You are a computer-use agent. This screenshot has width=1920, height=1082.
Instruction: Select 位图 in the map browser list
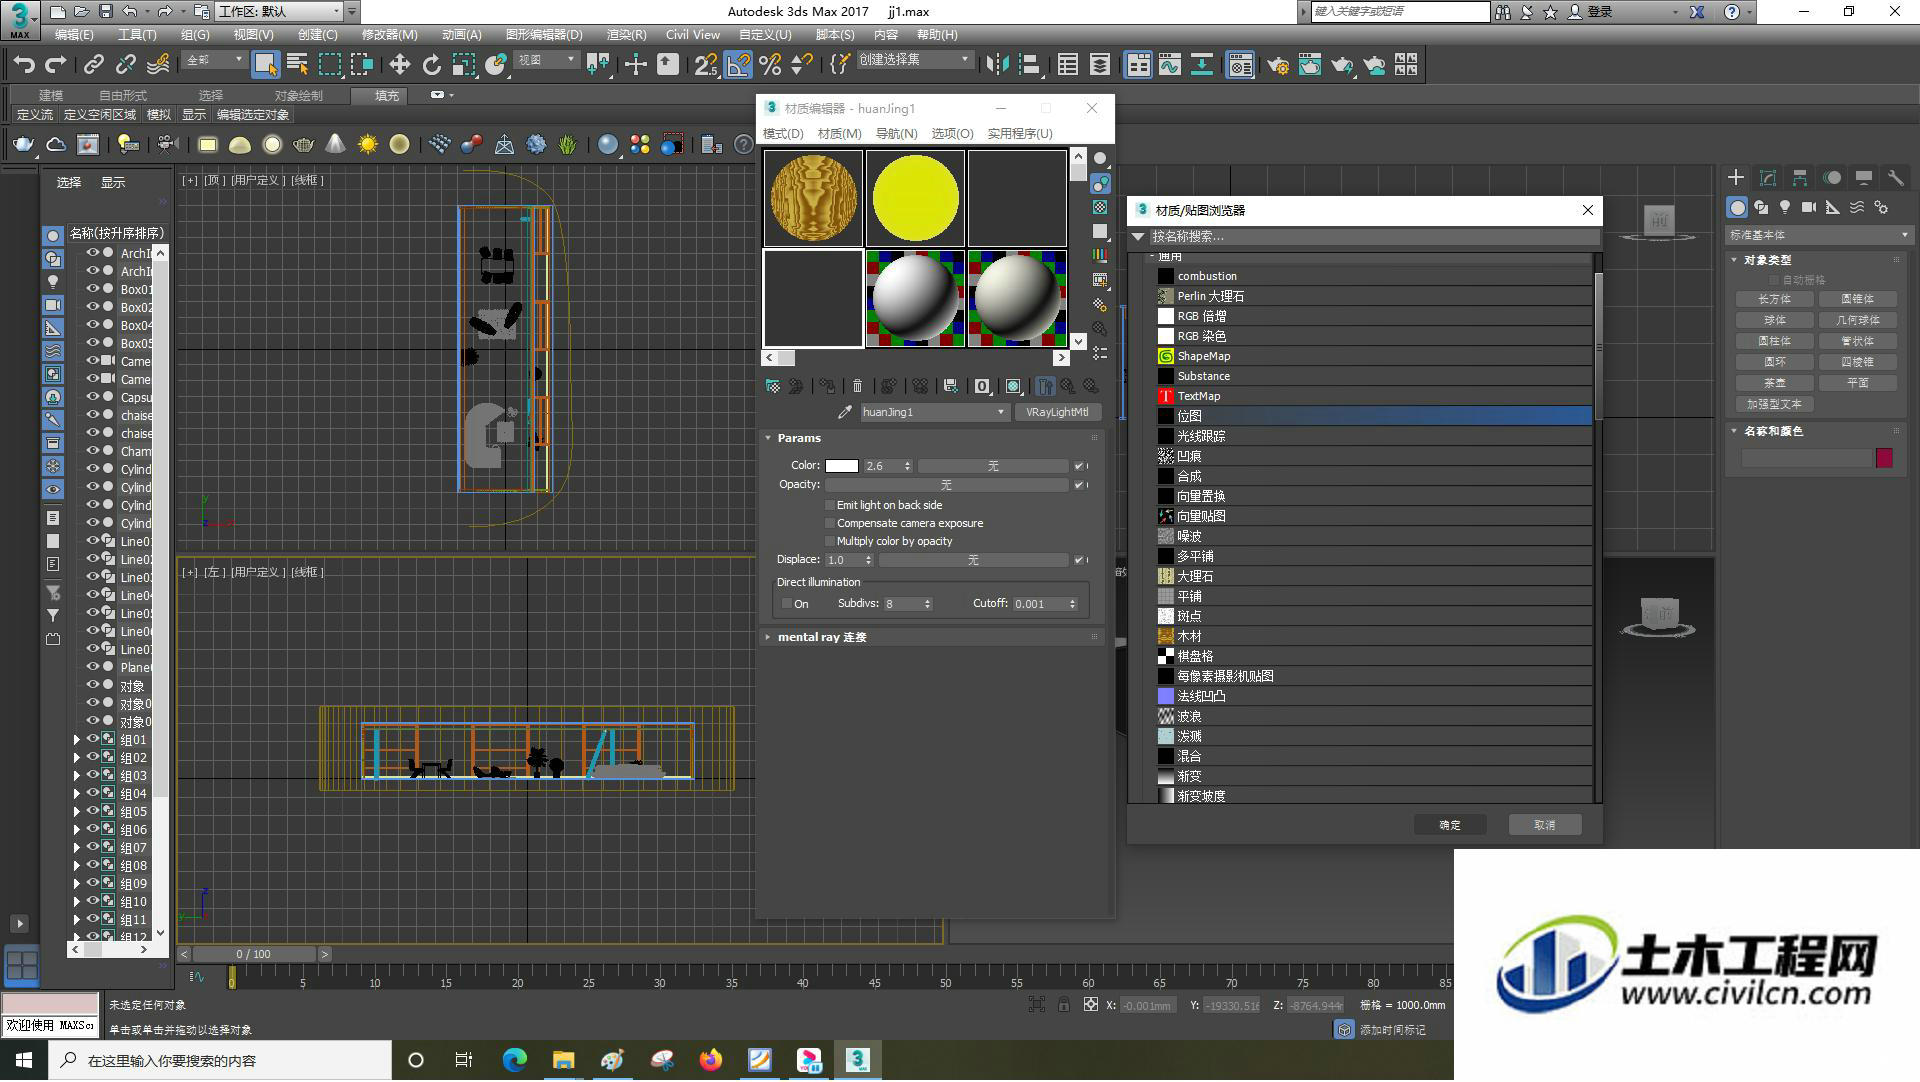(x=1372, y=416)
